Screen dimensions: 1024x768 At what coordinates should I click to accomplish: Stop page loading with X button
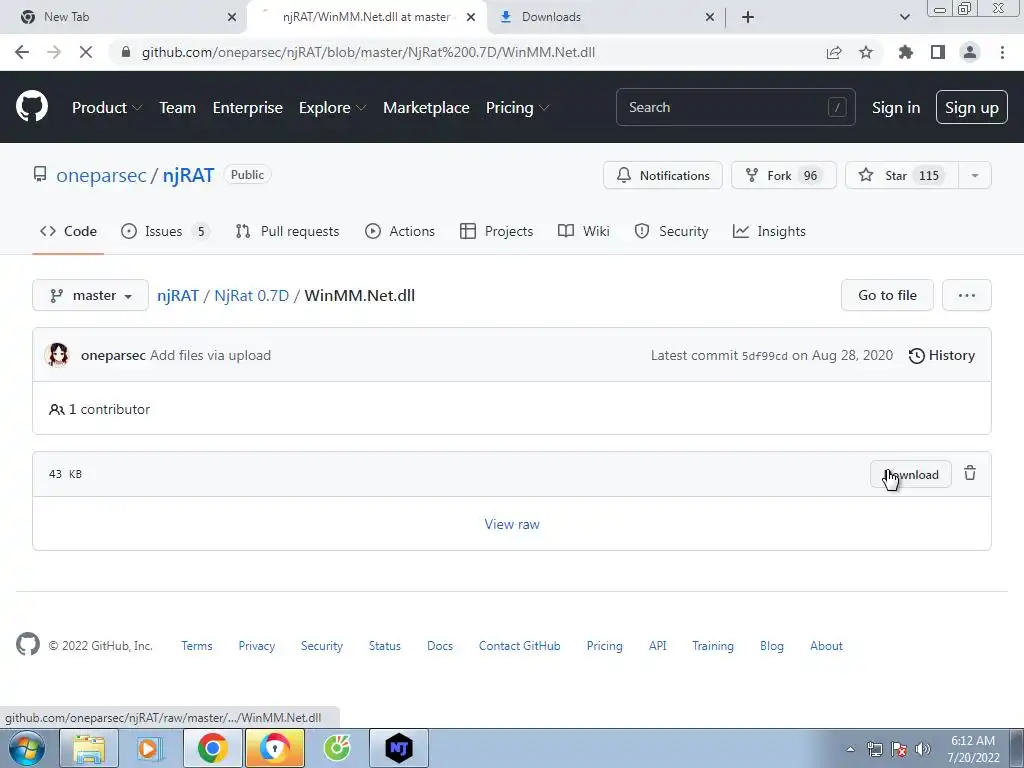coord(86,52)
